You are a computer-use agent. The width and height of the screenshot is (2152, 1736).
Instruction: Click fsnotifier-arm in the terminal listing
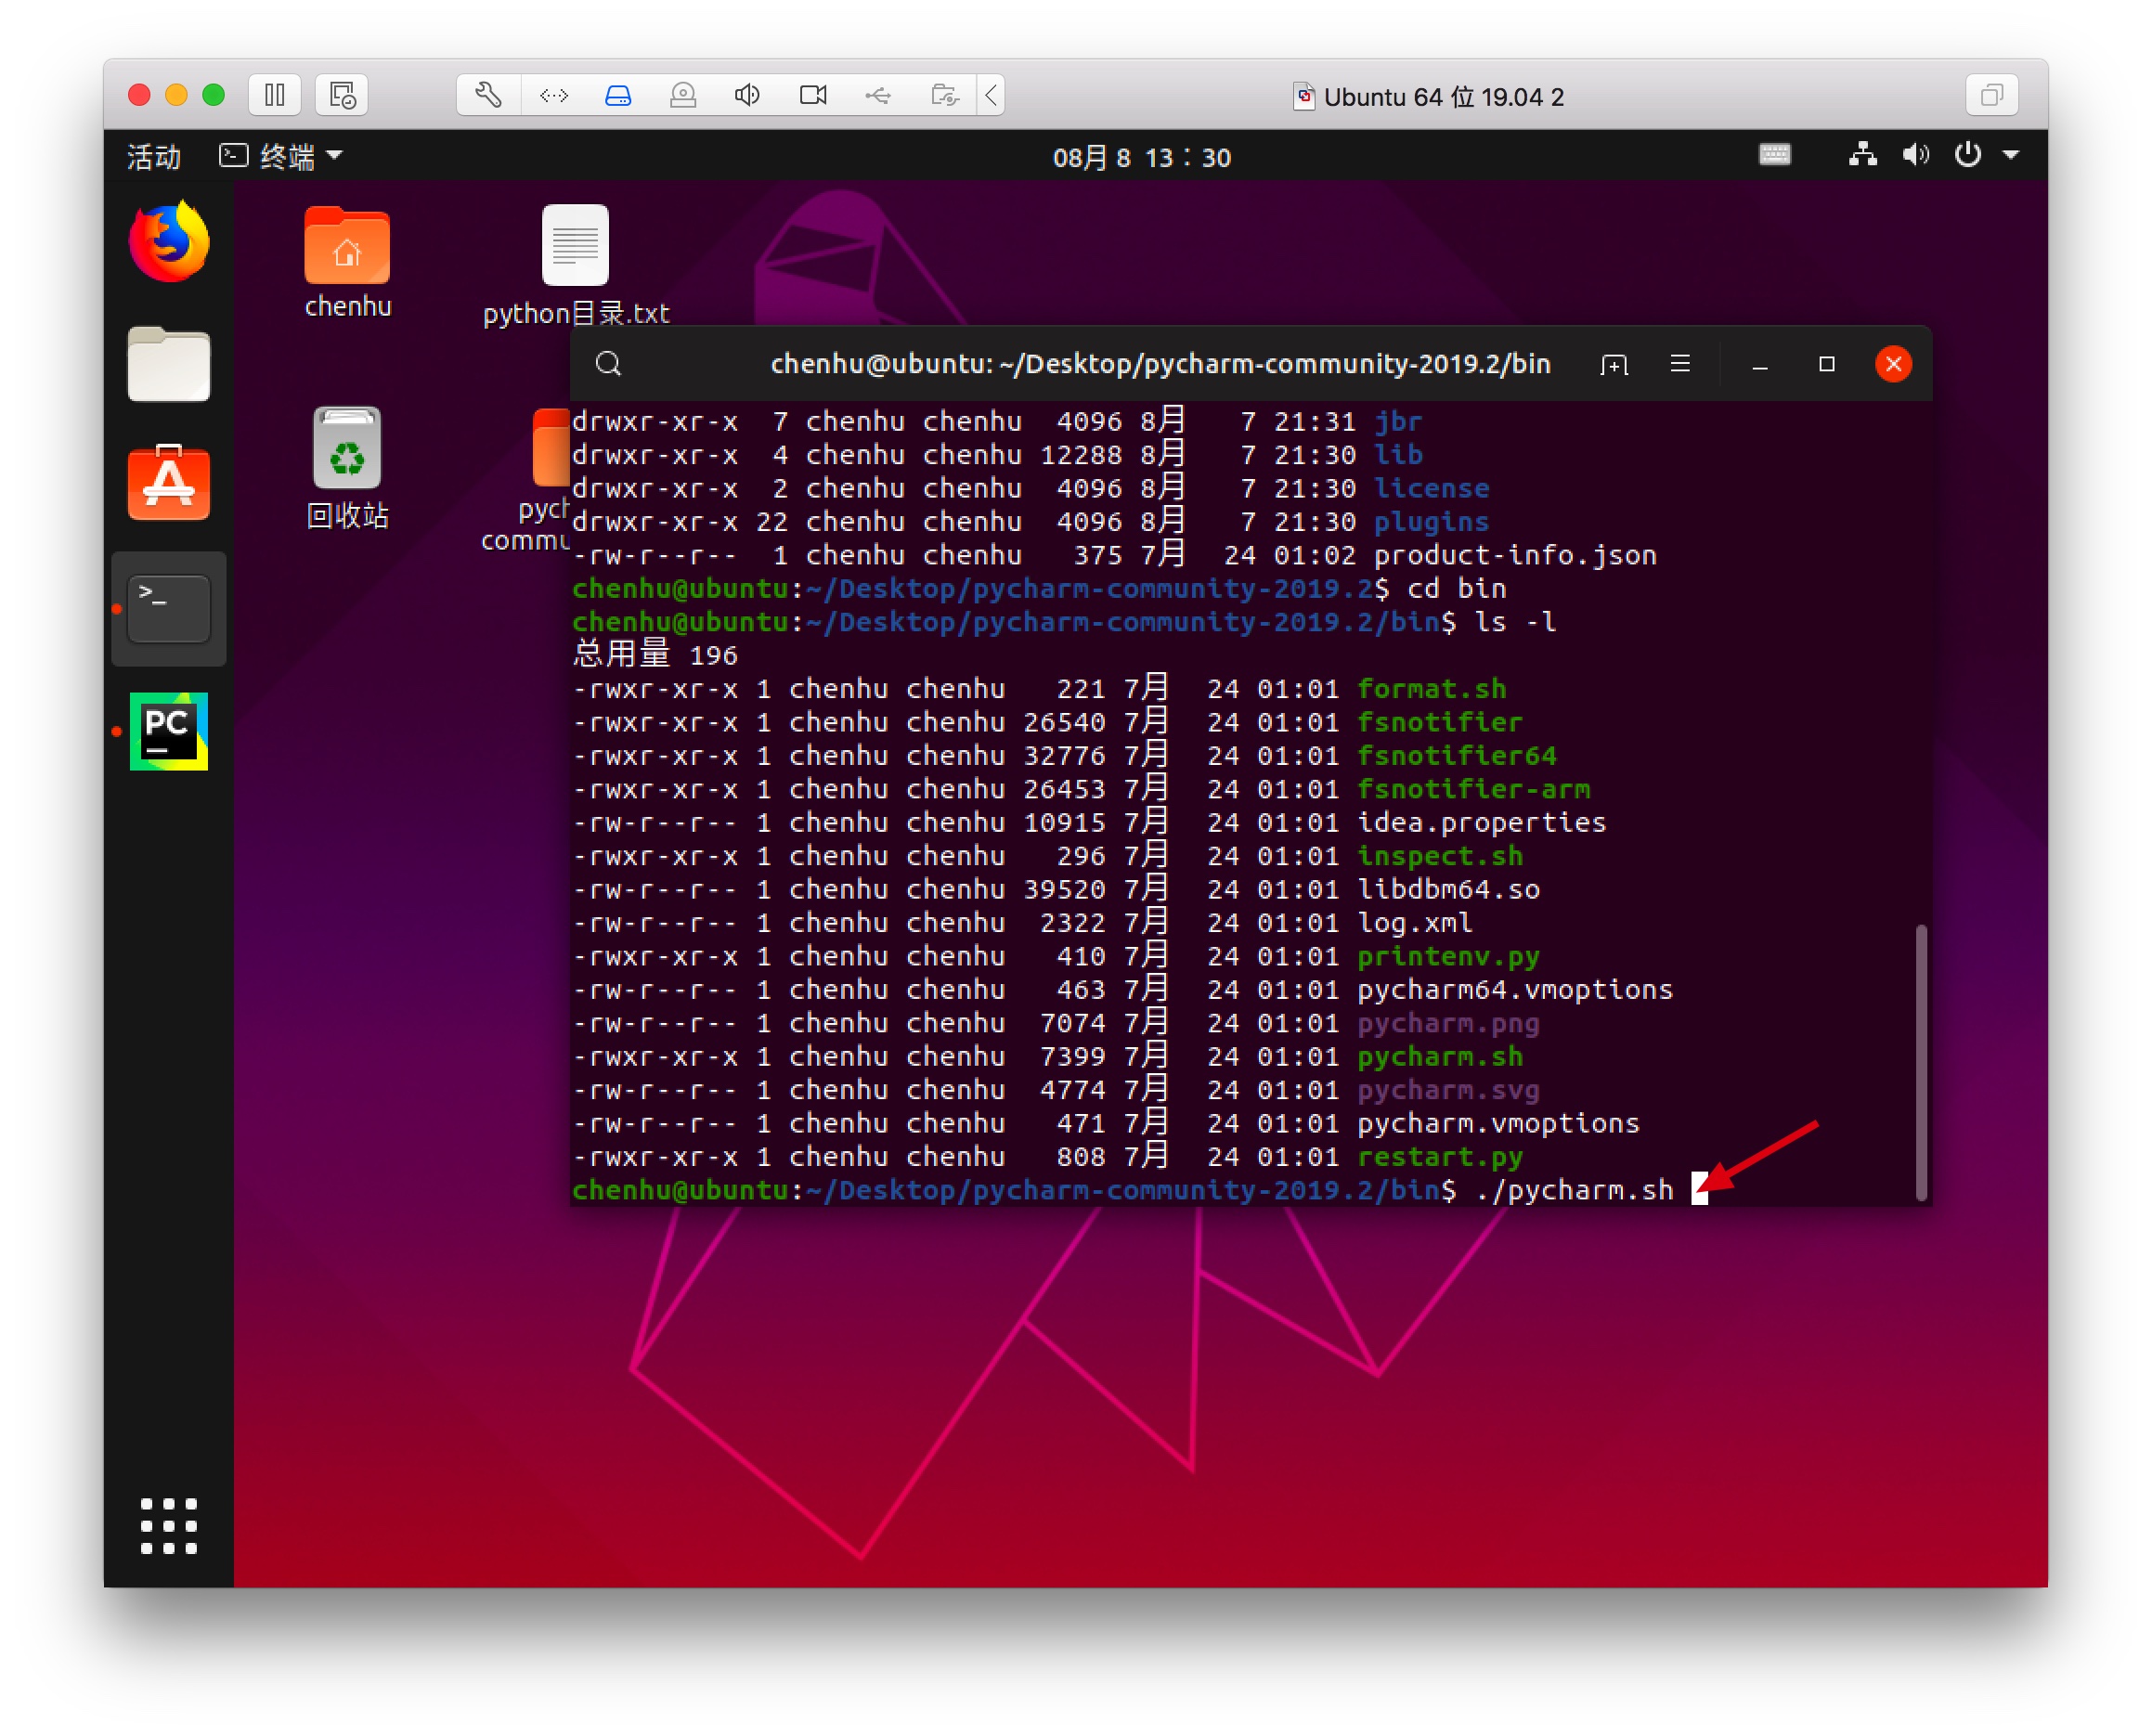point(1473,789)
